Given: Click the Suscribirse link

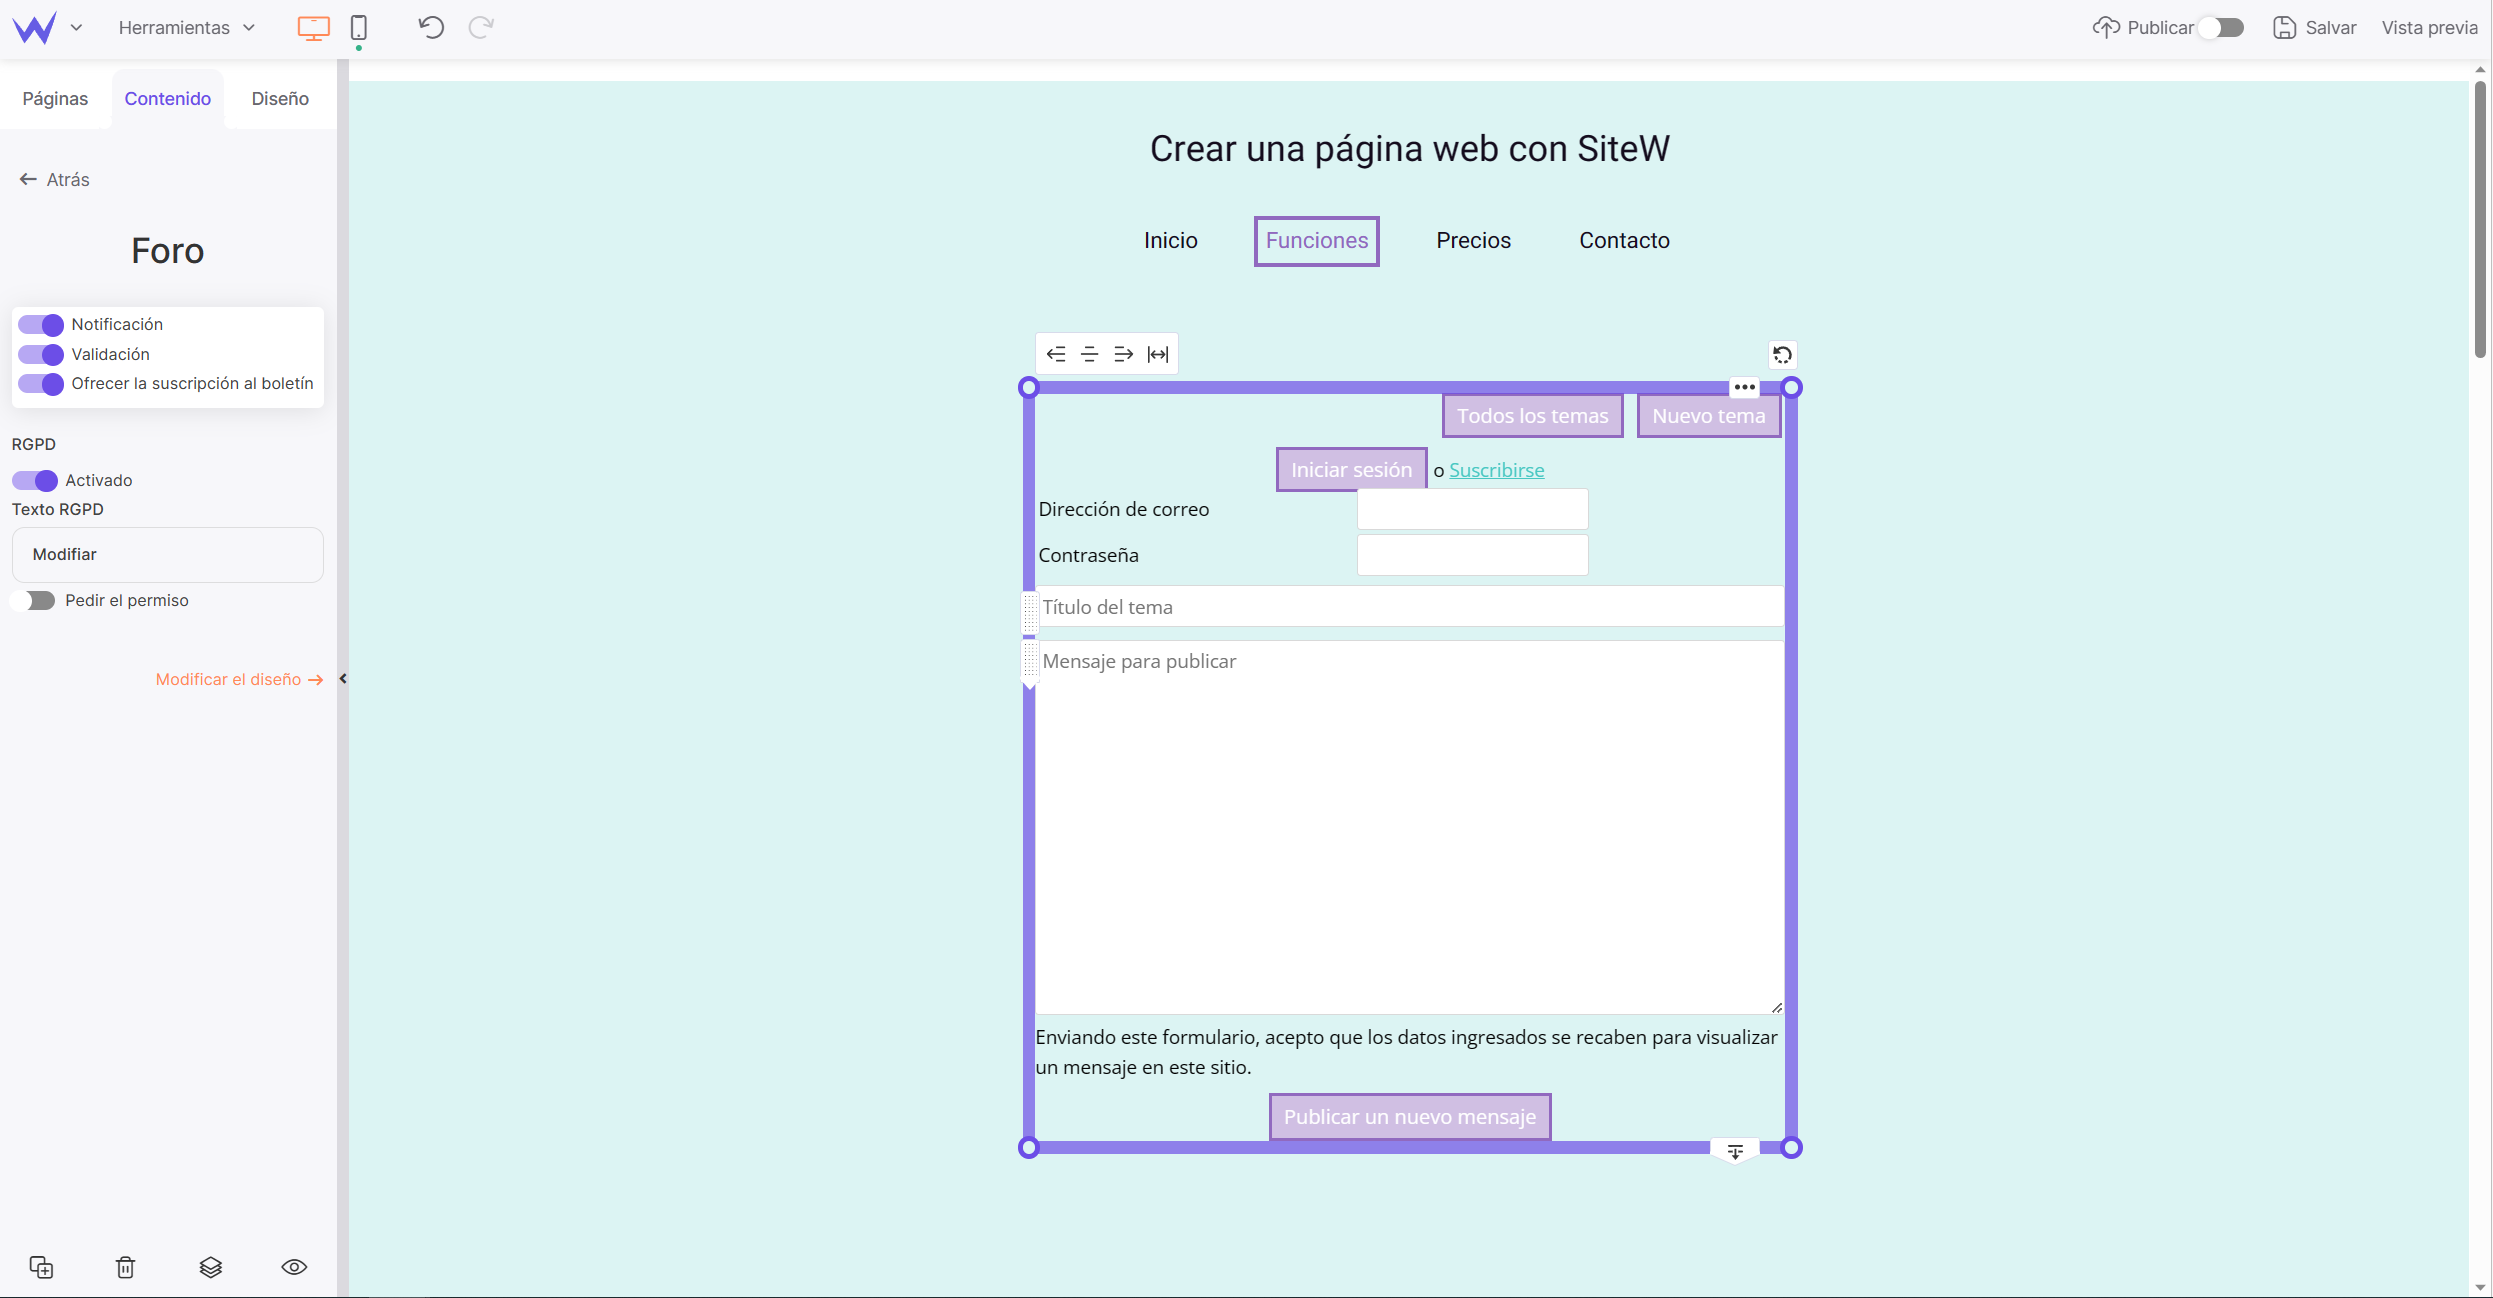Looking at the screenshot, I should point(1496,470).
